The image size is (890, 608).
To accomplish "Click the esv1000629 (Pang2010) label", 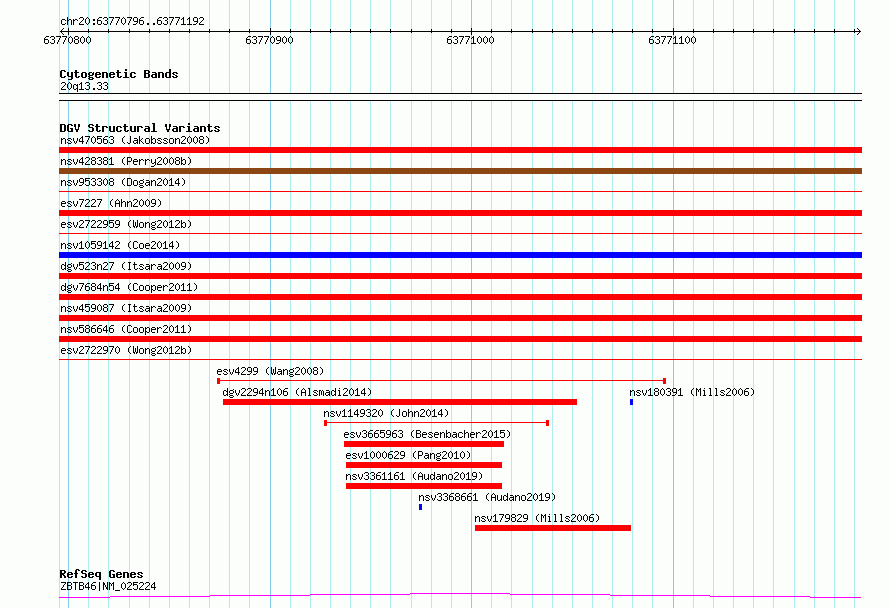I will click(x=408, y=455).
